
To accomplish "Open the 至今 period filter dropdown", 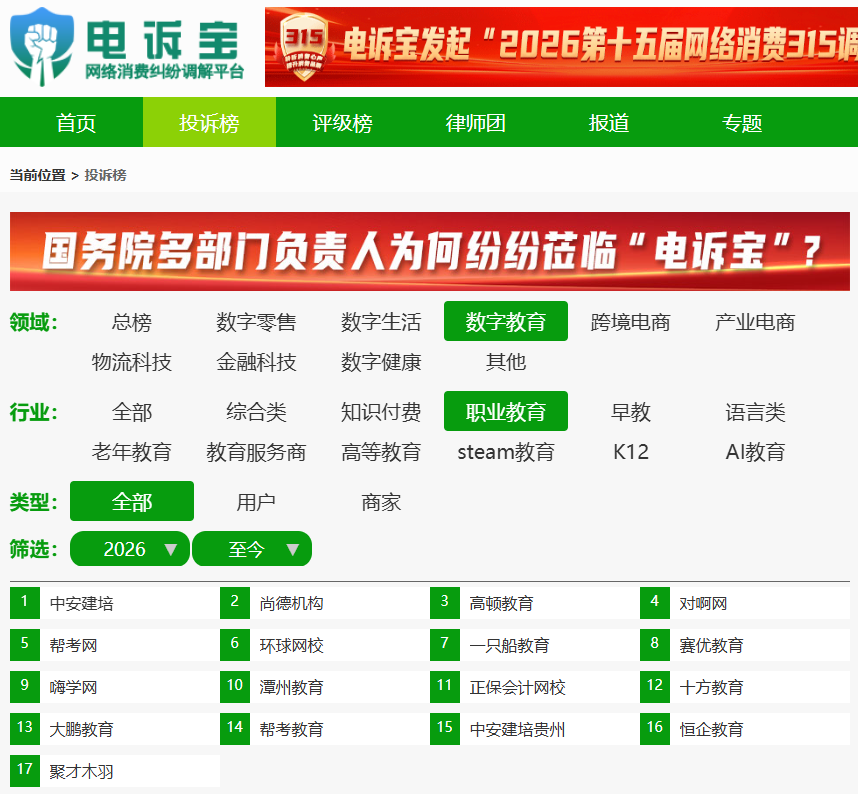I will coord(252,549).
